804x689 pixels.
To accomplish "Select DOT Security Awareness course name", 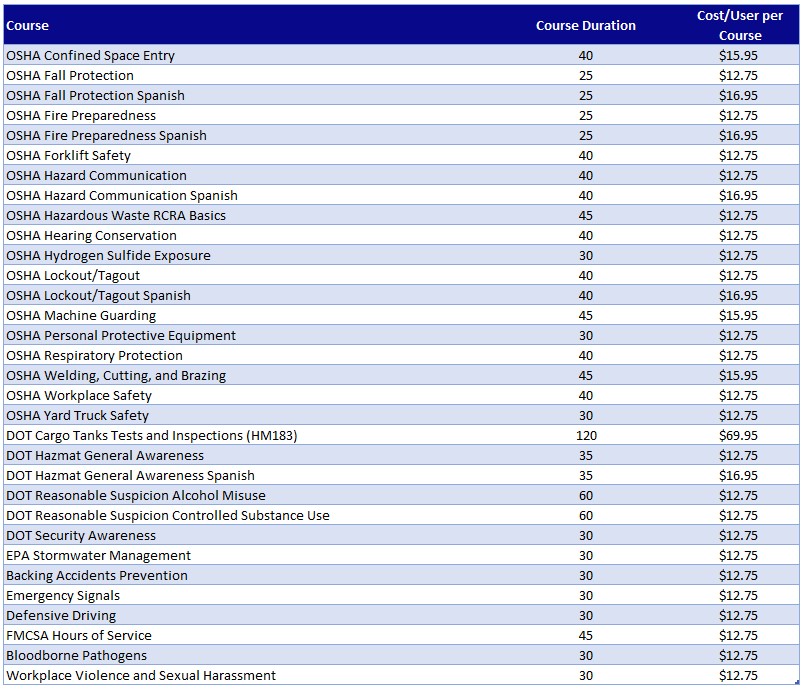I will [81, 535].
